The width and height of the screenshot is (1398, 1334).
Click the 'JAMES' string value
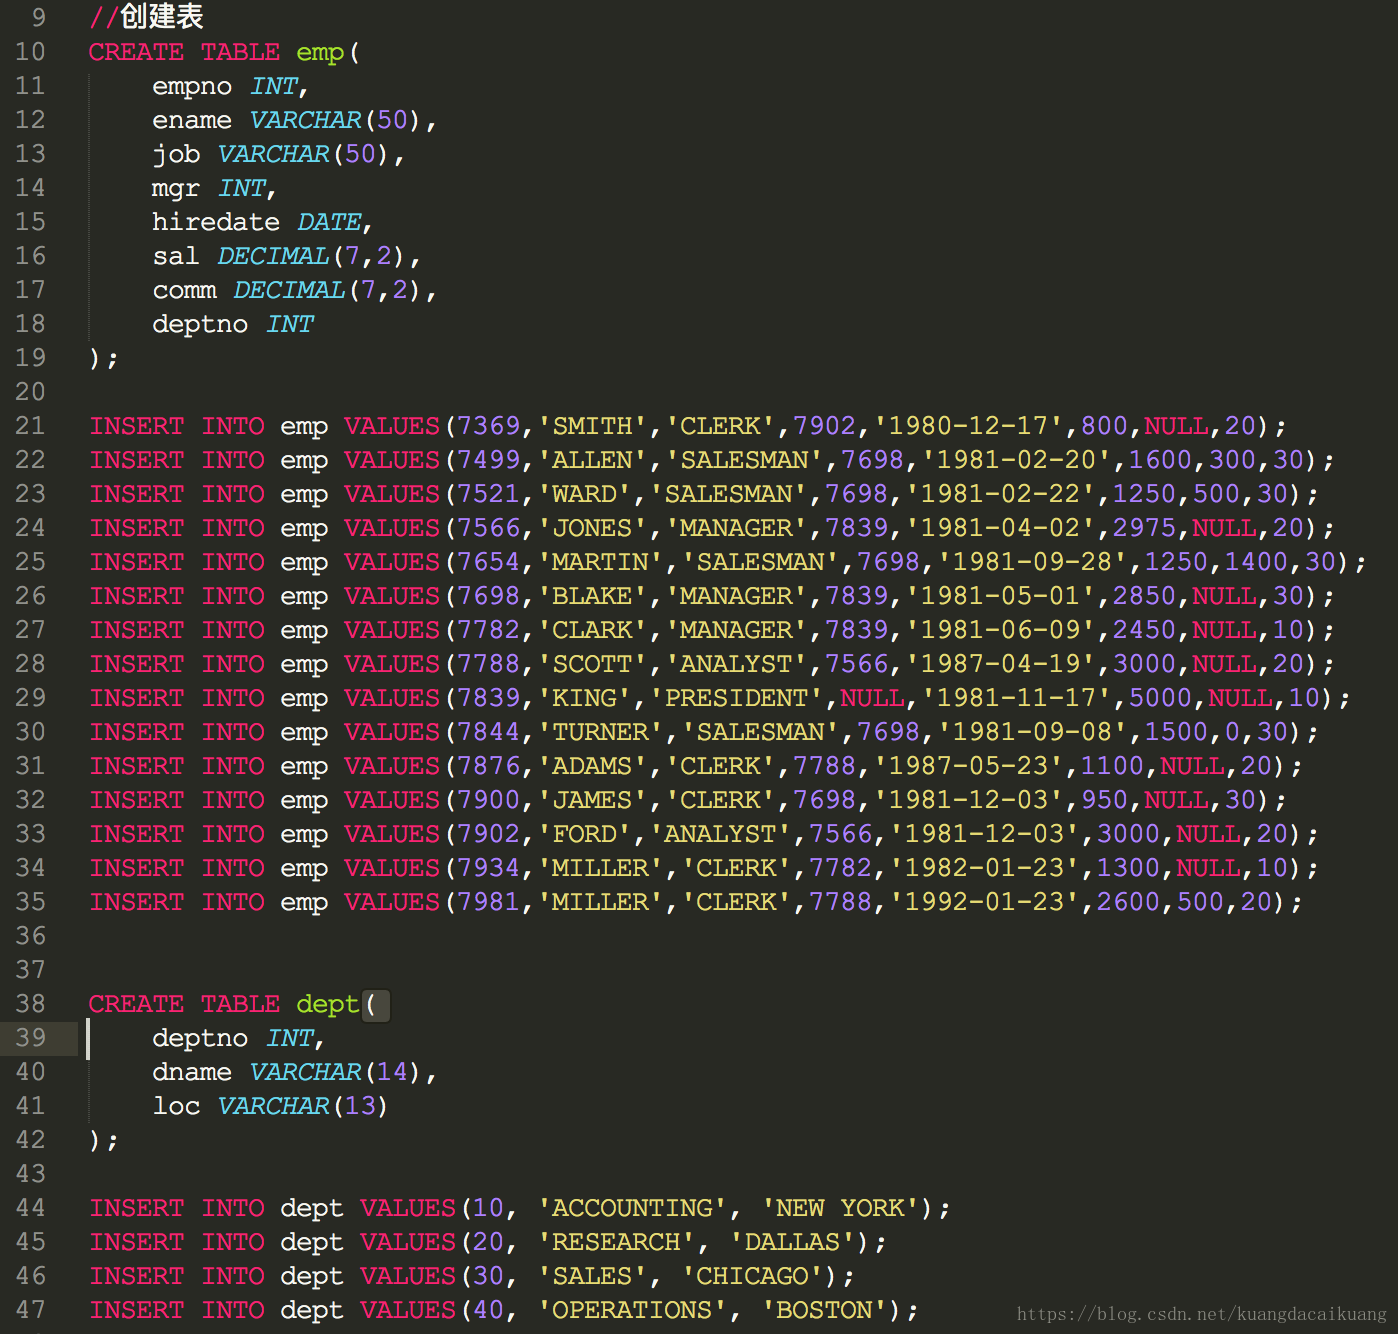click(x=593, y=801)
